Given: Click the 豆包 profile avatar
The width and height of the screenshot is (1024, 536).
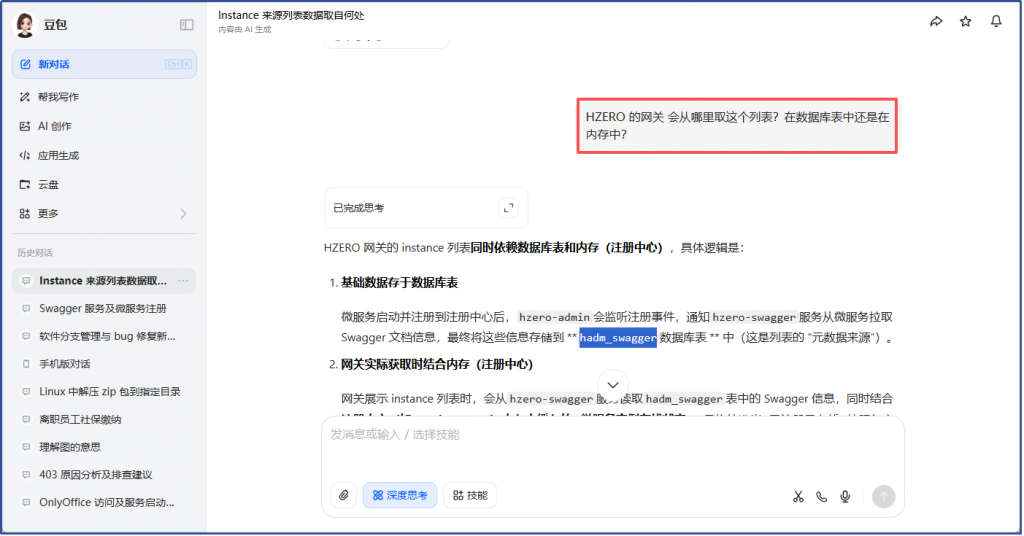Looking at the screenshot, I should (x=24, y=25).
